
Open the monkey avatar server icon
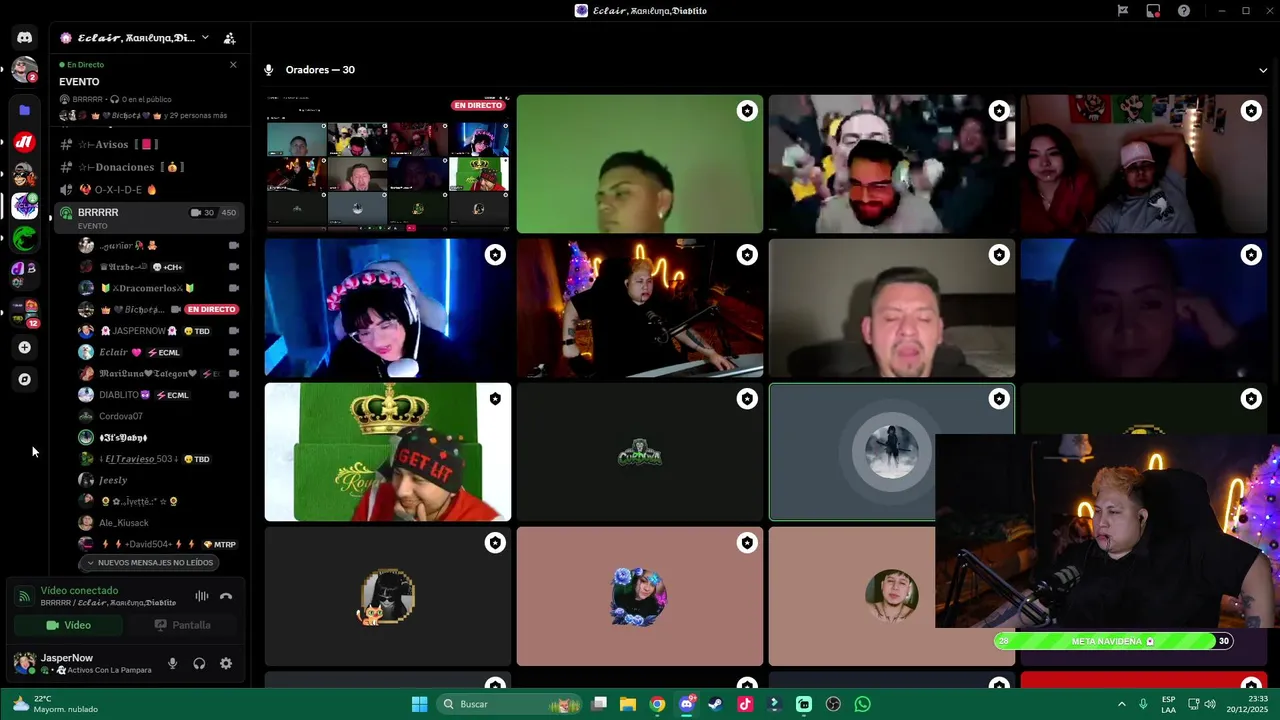coord(24,174)
